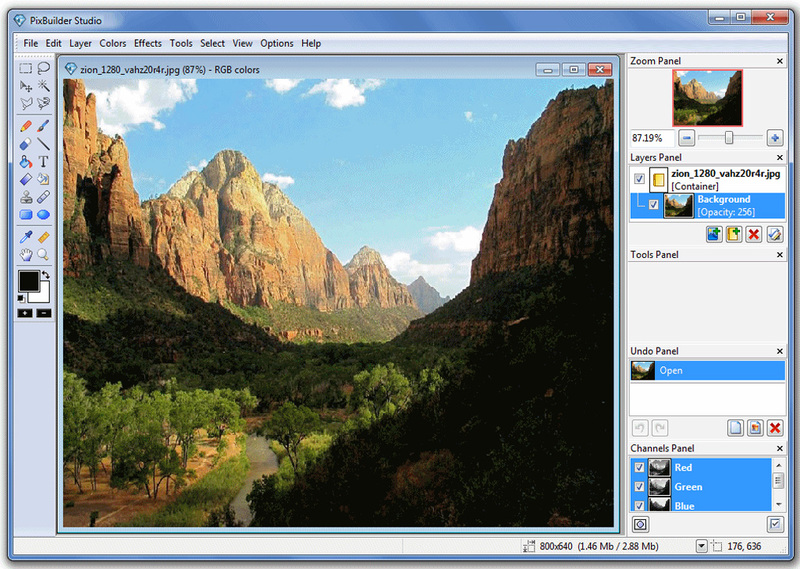Click the zoom in plus button
The image size is (800, 569).
pos(775,138)
